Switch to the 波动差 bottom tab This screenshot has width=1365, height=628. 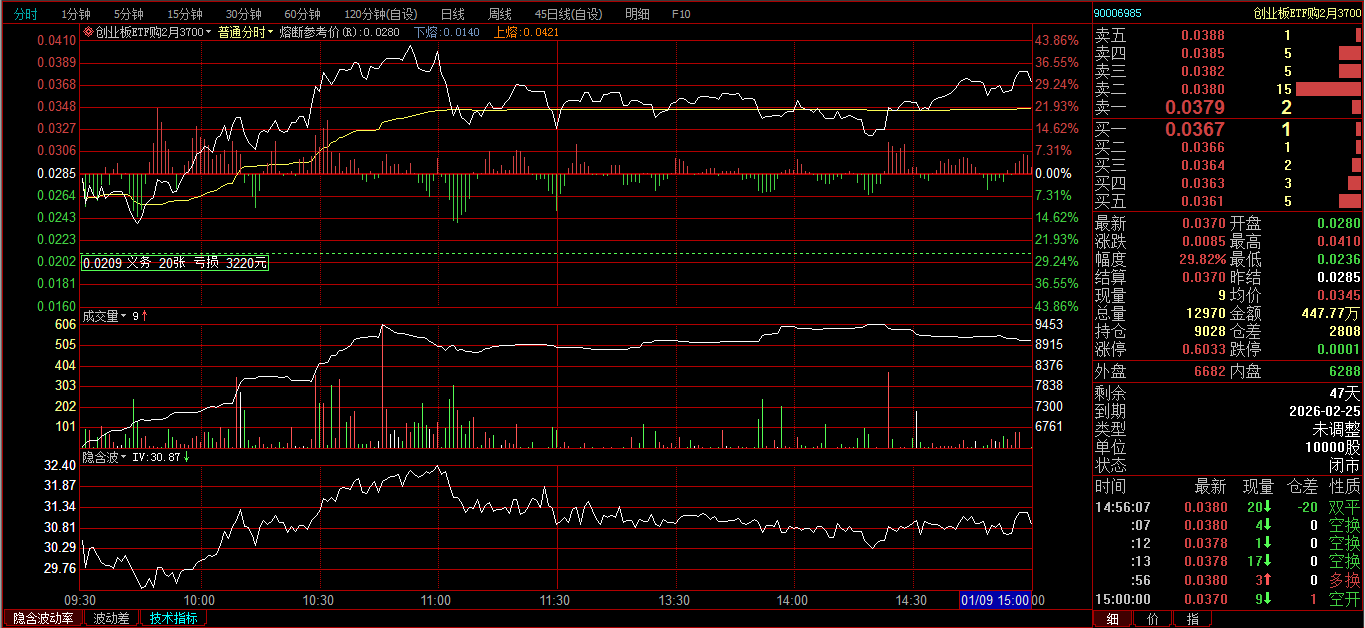click(112, 618)
